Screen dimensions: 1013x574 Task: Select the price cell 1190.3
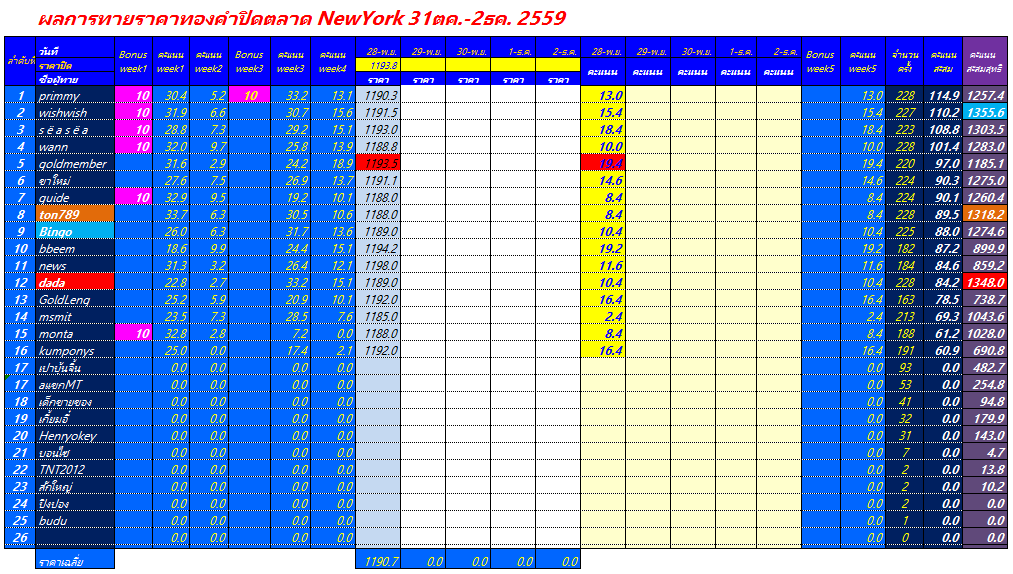tap(378, 96)
